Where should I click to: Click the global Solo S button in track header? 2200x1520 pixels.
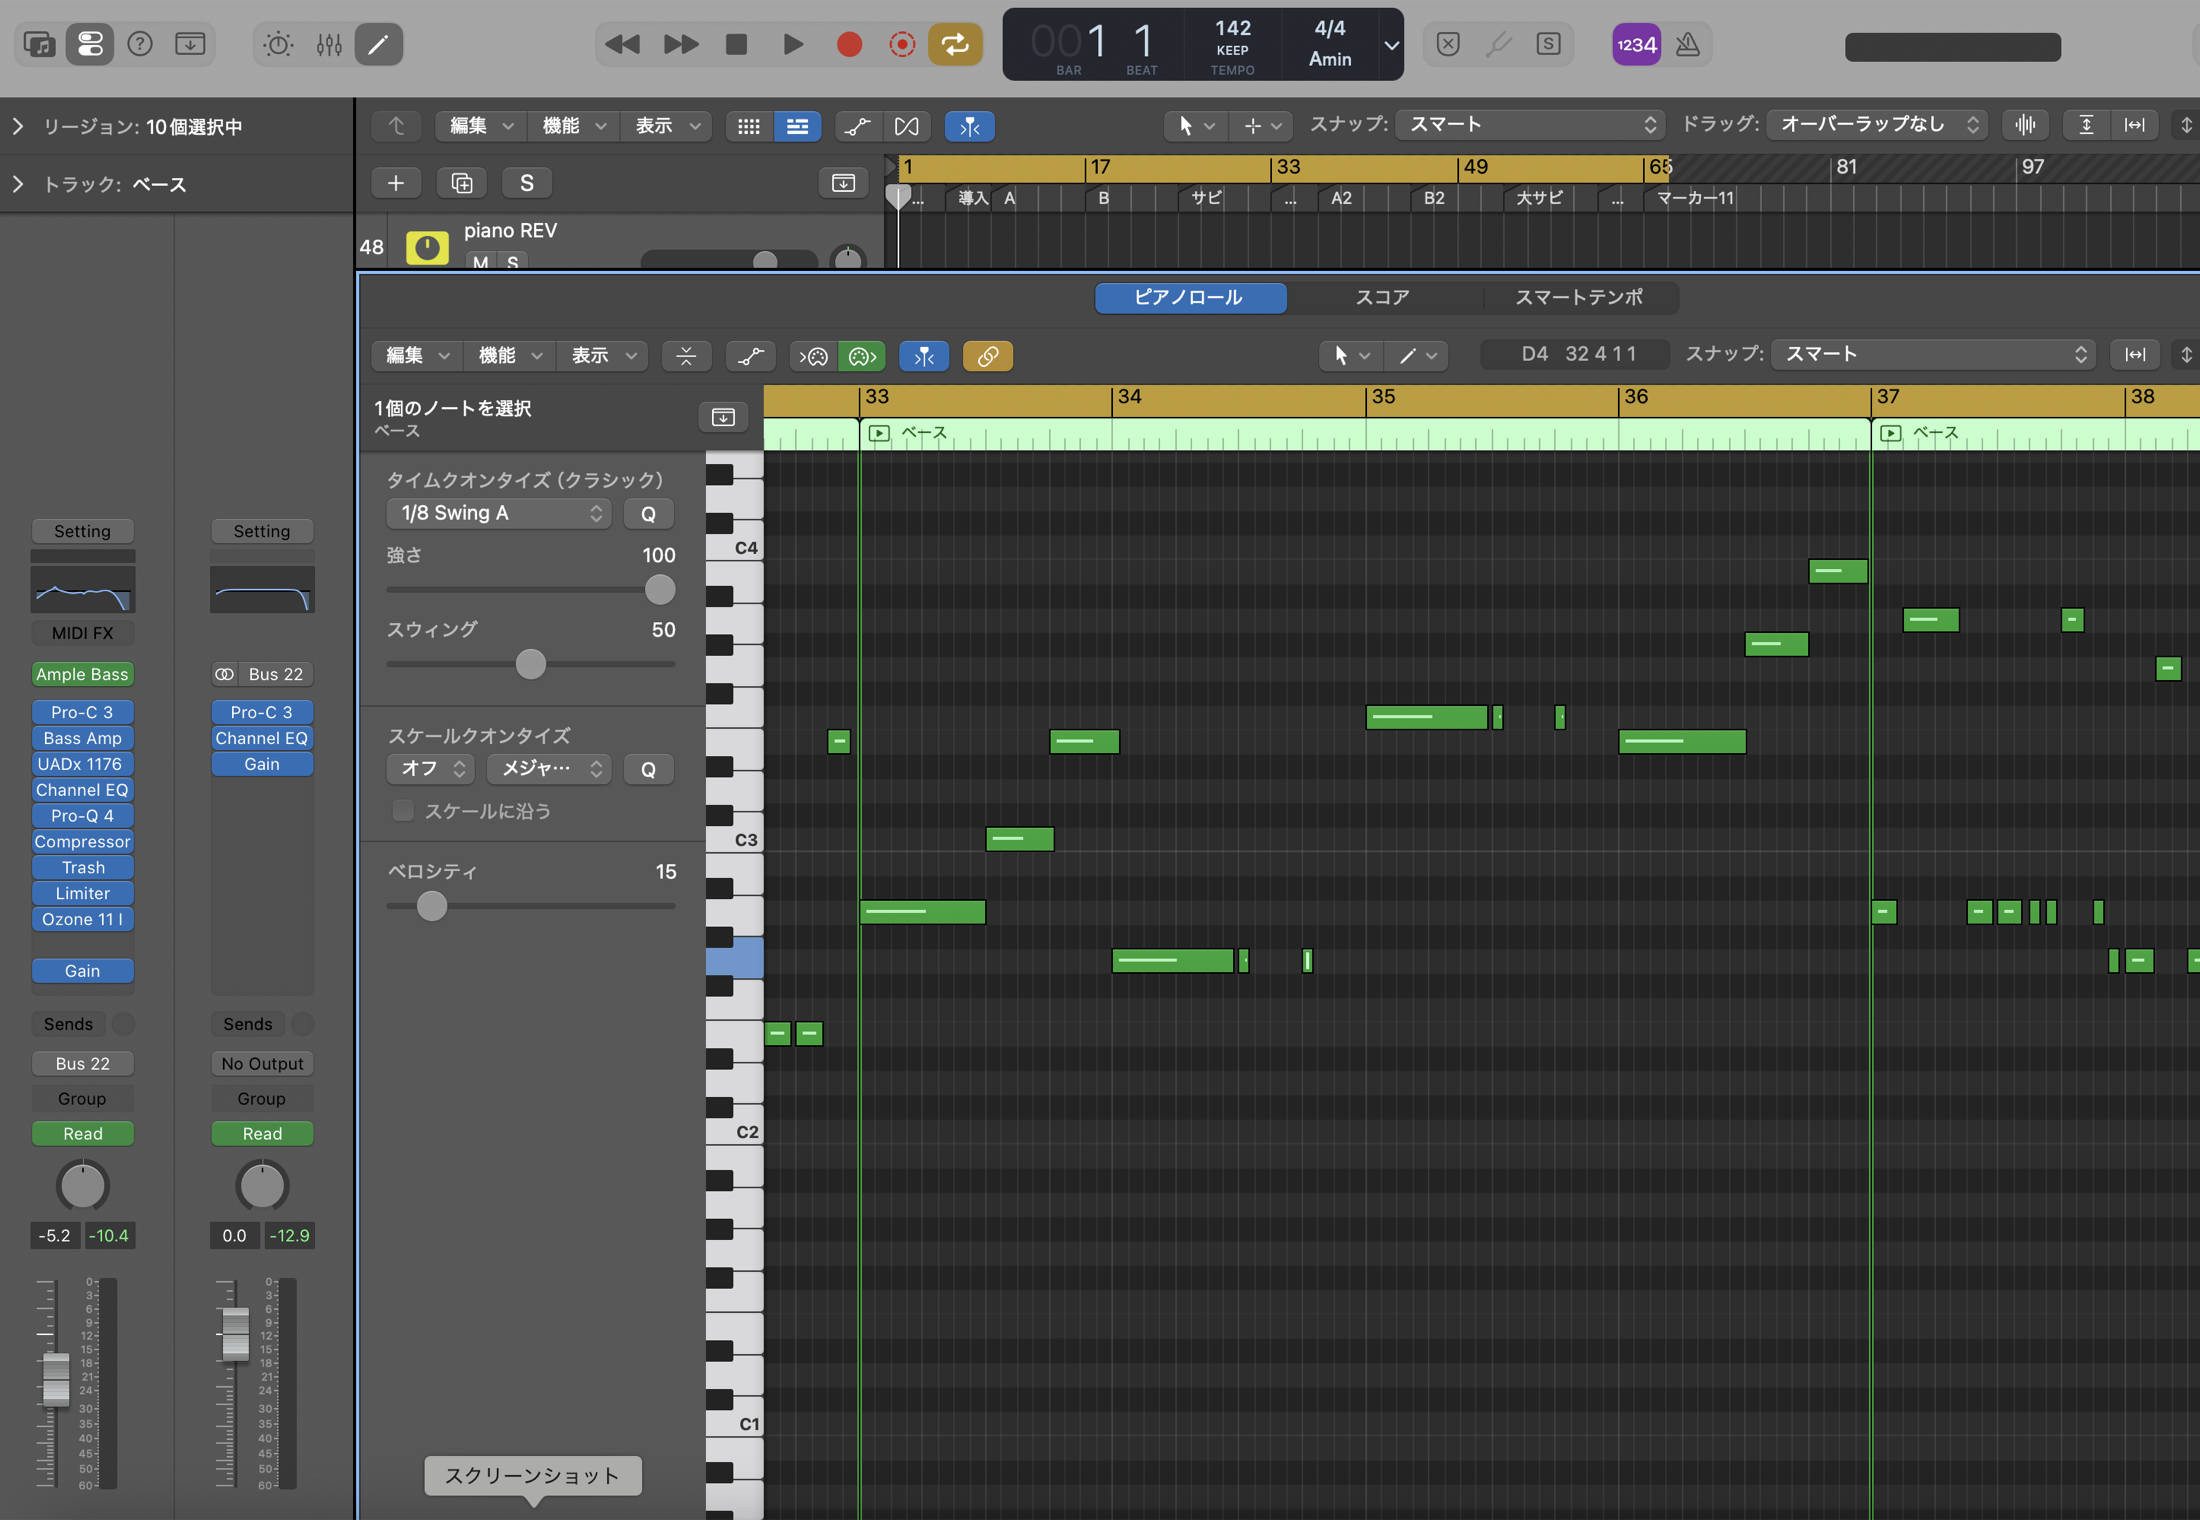[527, 183]
